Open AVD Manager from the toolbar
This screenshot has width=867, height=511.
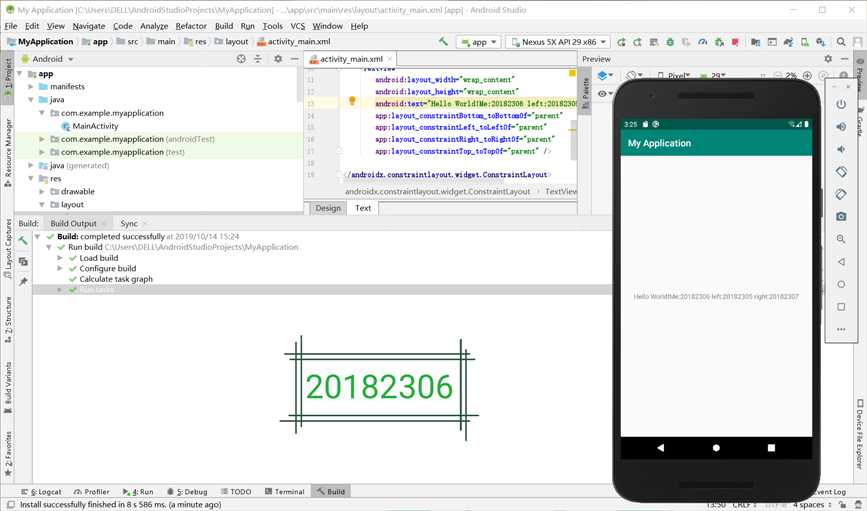coord(805,41)
